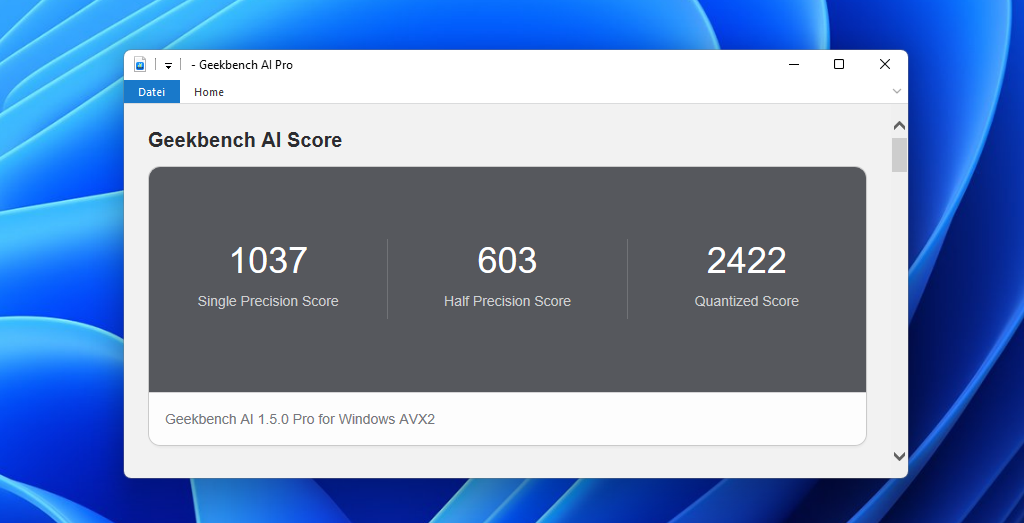This screenshot has width=1024, height=523.
Task: Select the 1037 single precision score value
Action: pyautogui.click(x=268, y=261)
